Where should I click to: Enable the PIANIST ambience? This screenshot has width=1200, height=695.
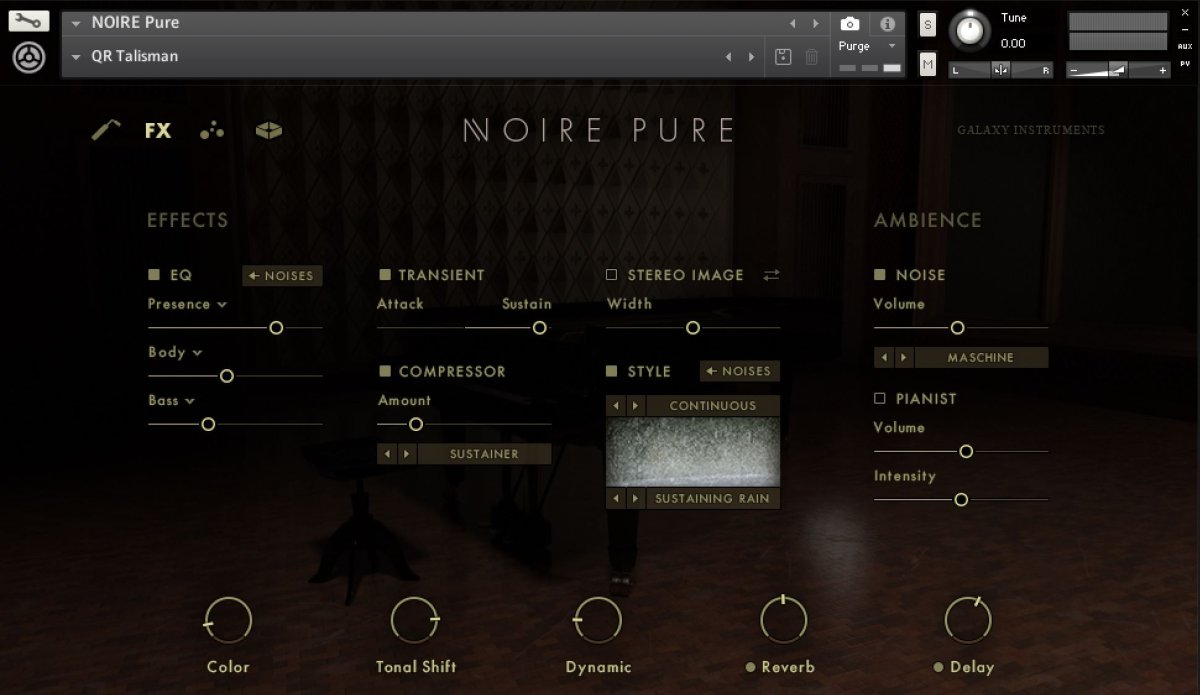(x=880, y=398)
